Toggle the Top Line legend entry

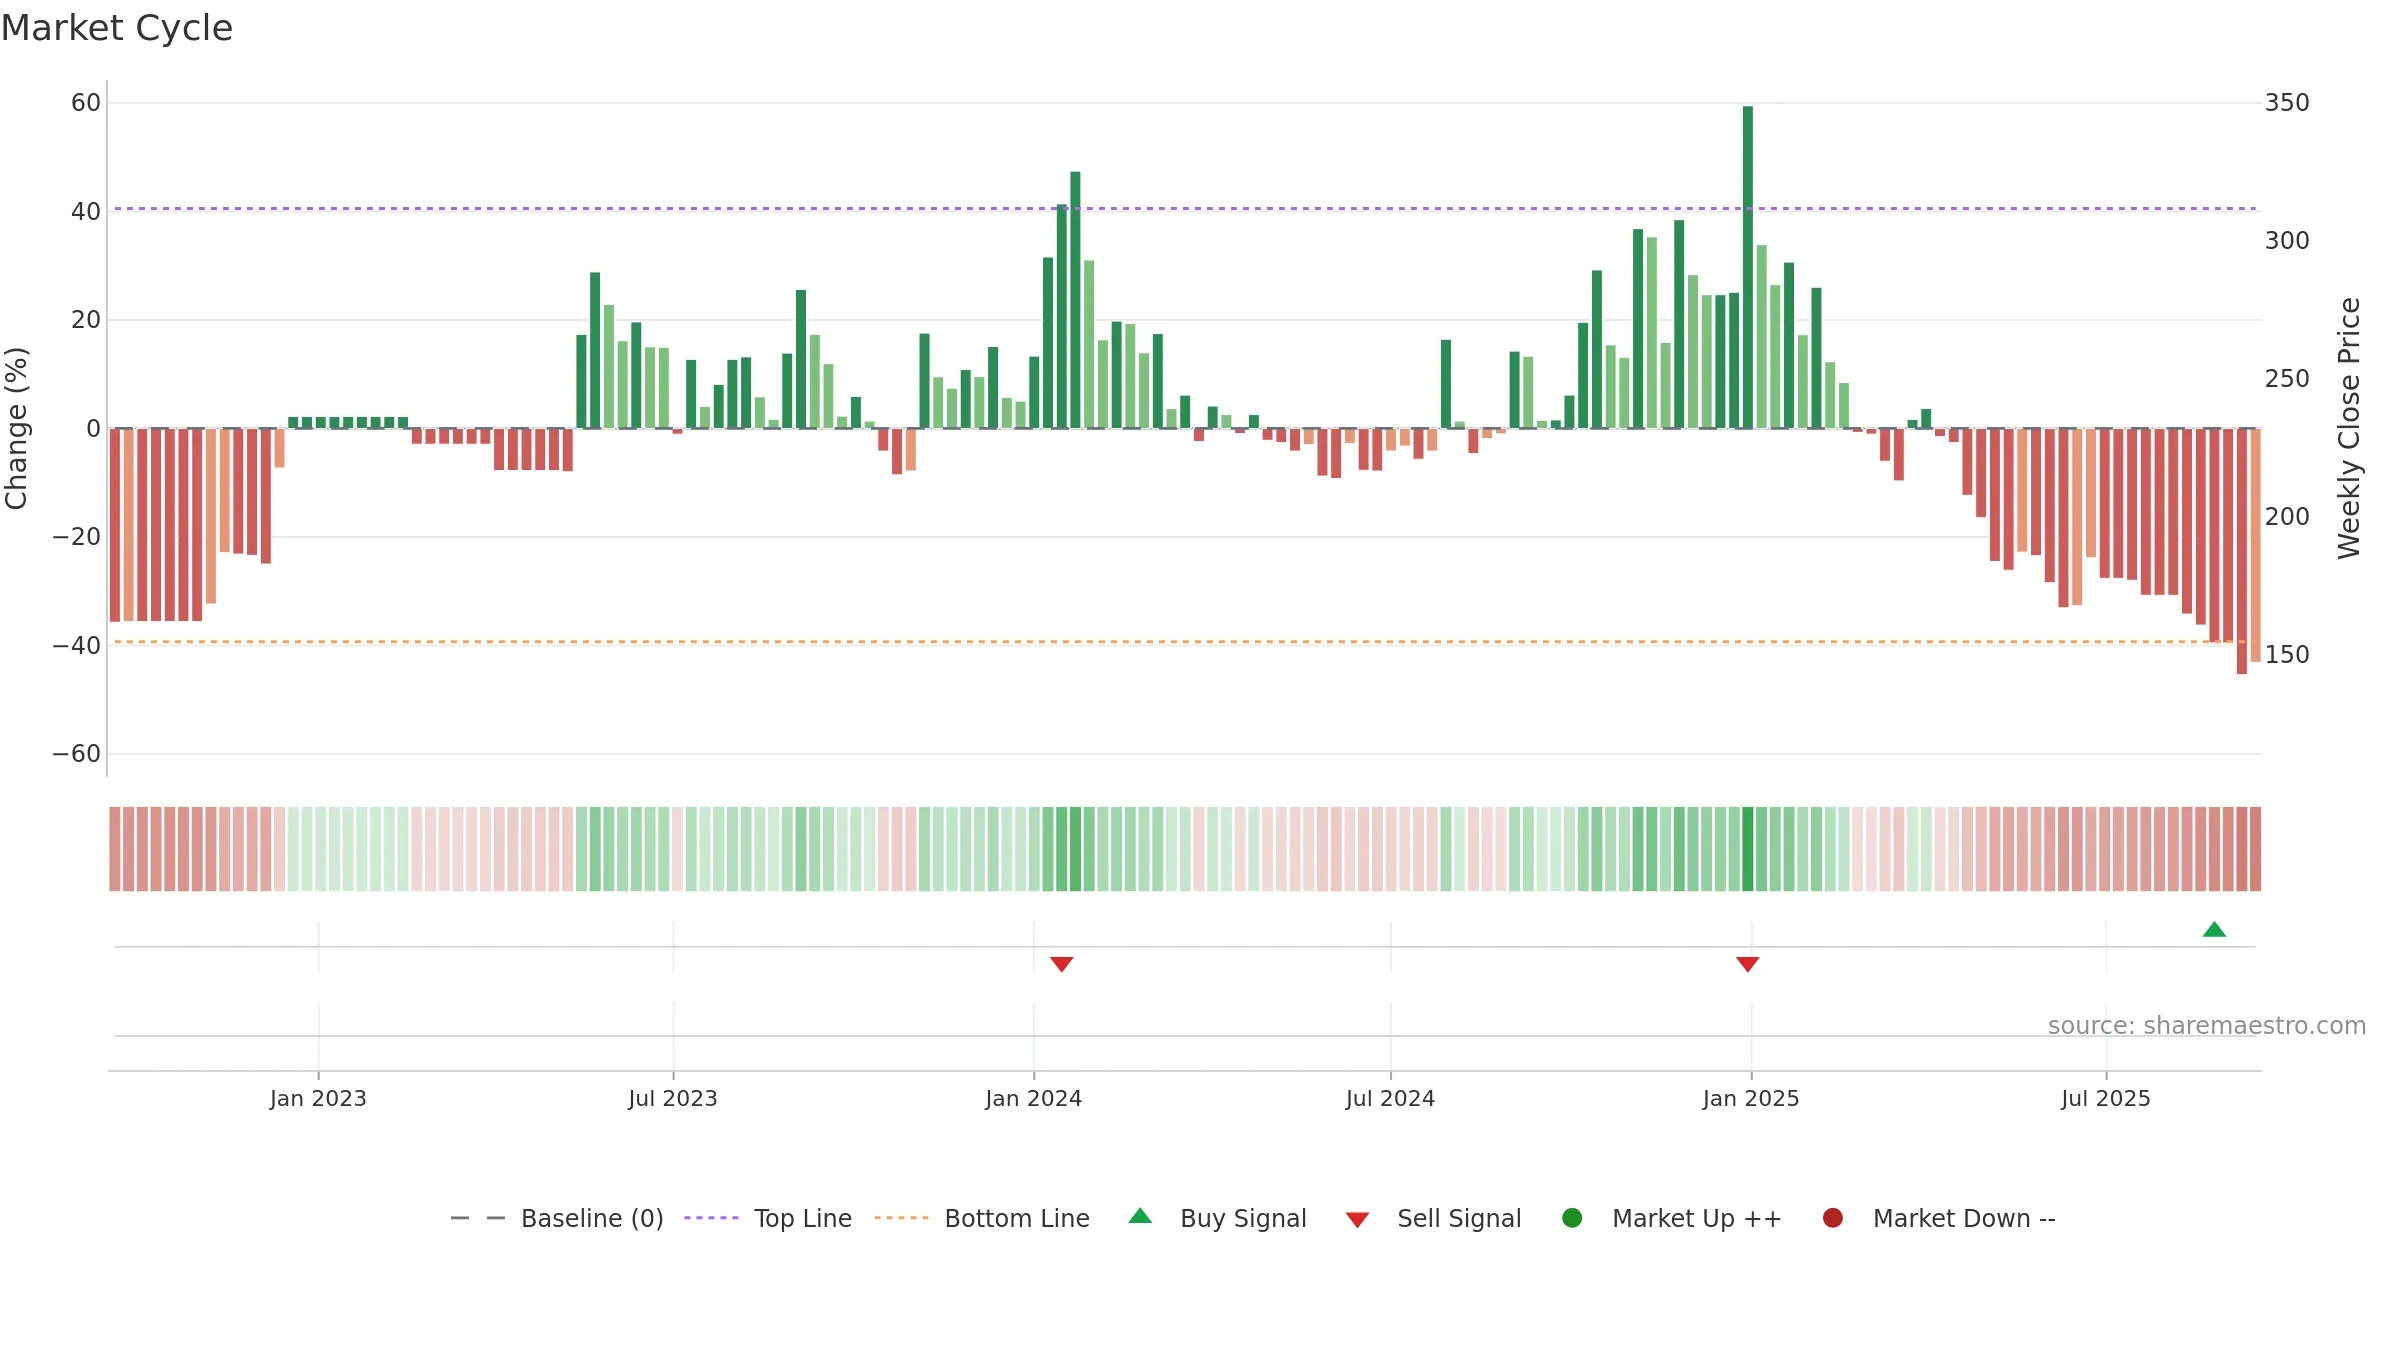tap(768, 1219)
